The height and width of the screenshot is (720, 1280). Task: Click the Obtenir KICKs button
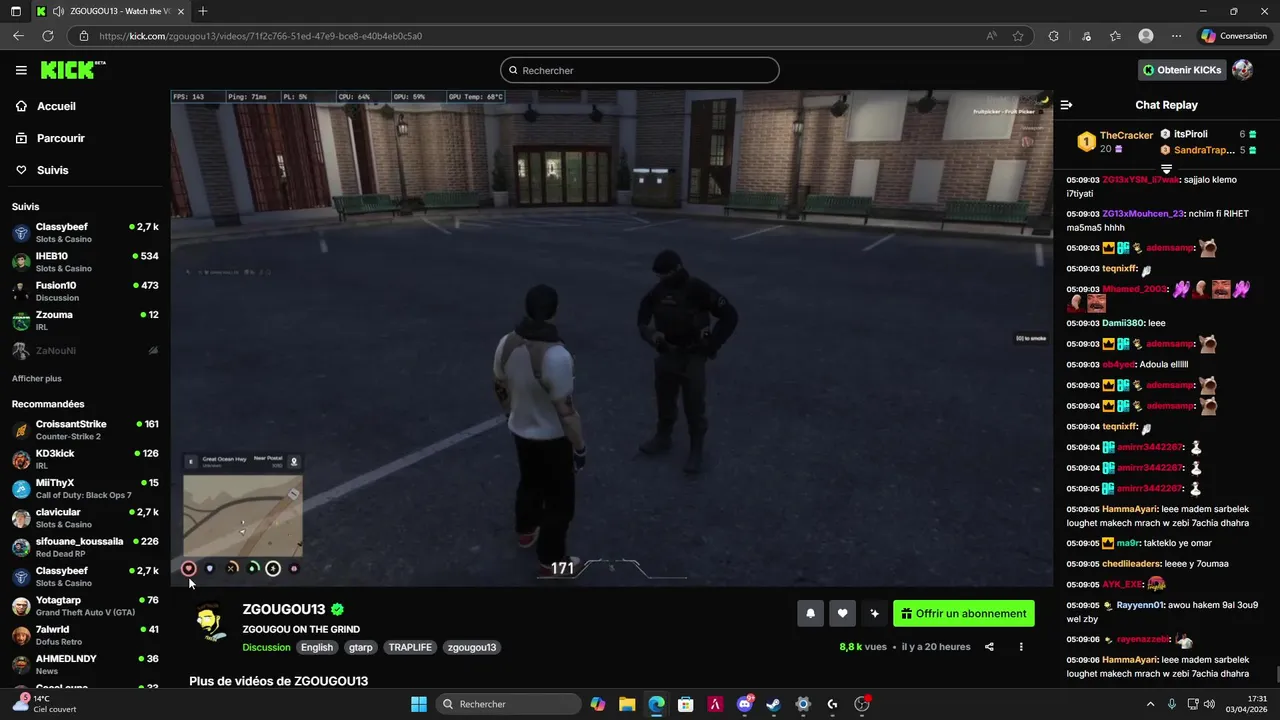(1183, 70)
